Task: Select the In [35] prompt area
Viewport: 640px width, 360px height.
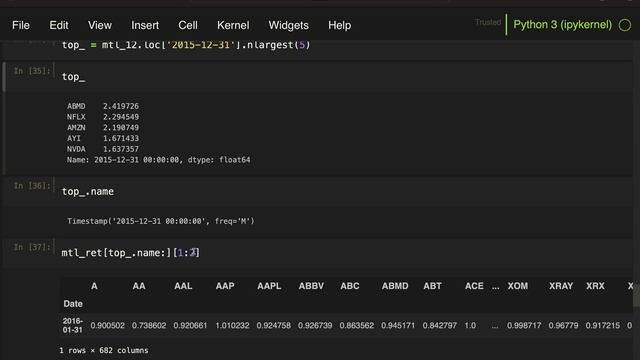Action: 32,71
